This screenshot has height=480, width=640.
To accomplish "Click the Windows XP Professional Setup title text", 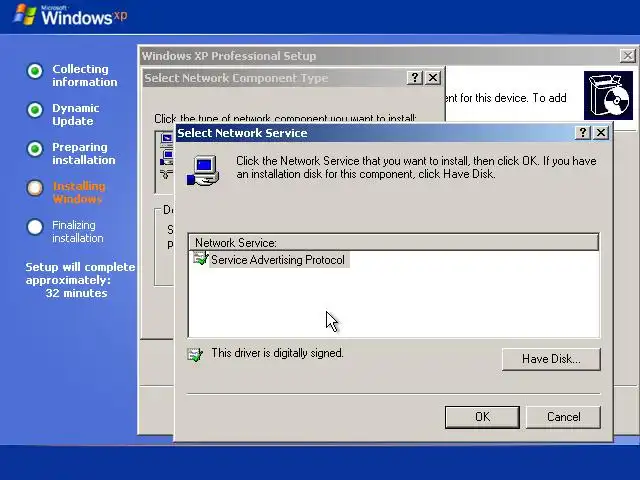I will point(229,56).
